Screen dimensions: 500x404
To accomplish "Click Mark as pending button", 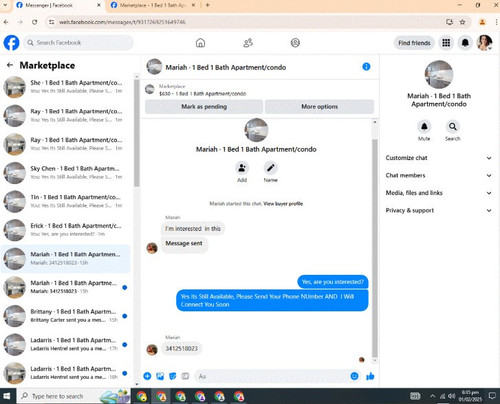I will pyautogui.click(x=204, y=107).
